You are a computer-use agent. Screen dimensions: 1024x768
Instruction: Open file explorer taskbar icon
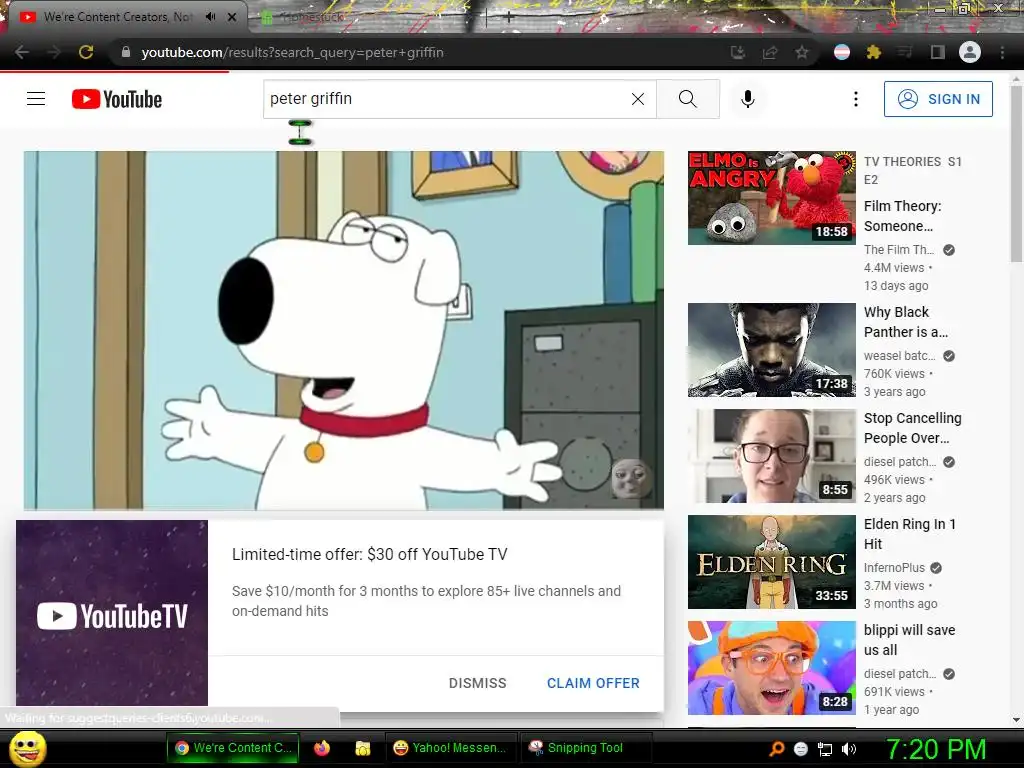coord(362,748)
